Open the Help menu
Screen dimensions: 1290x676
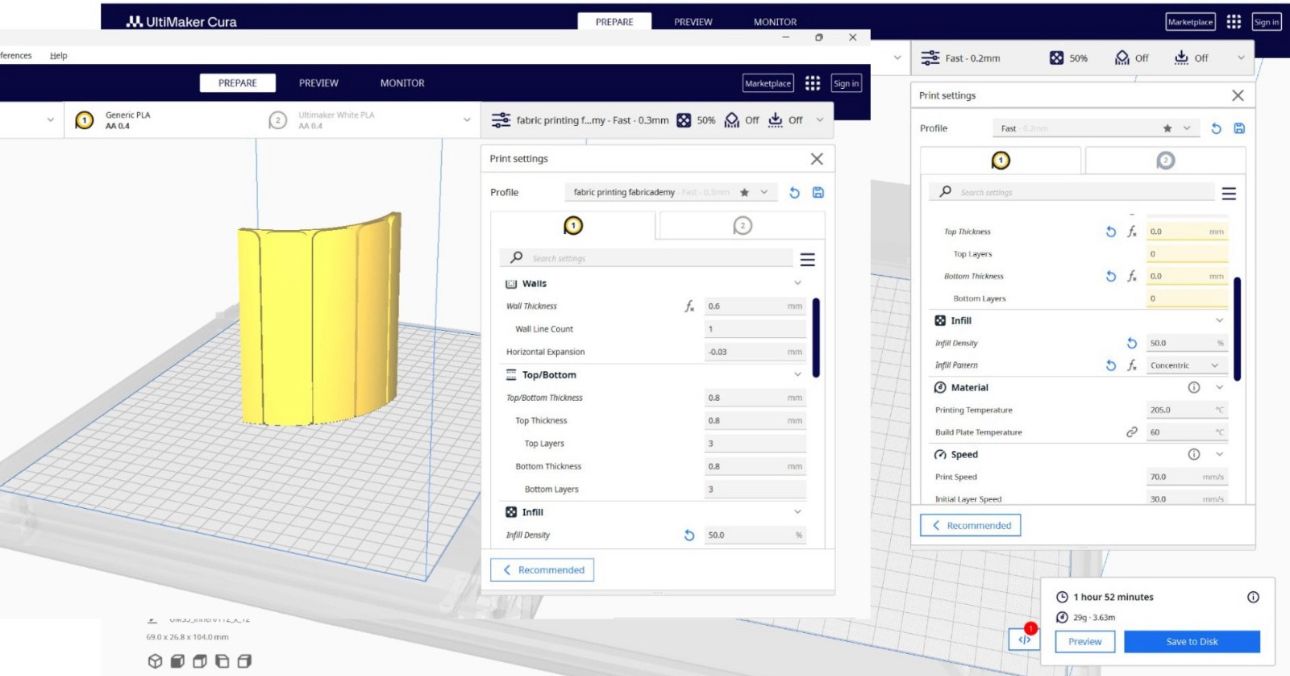(x=58, y=56)
